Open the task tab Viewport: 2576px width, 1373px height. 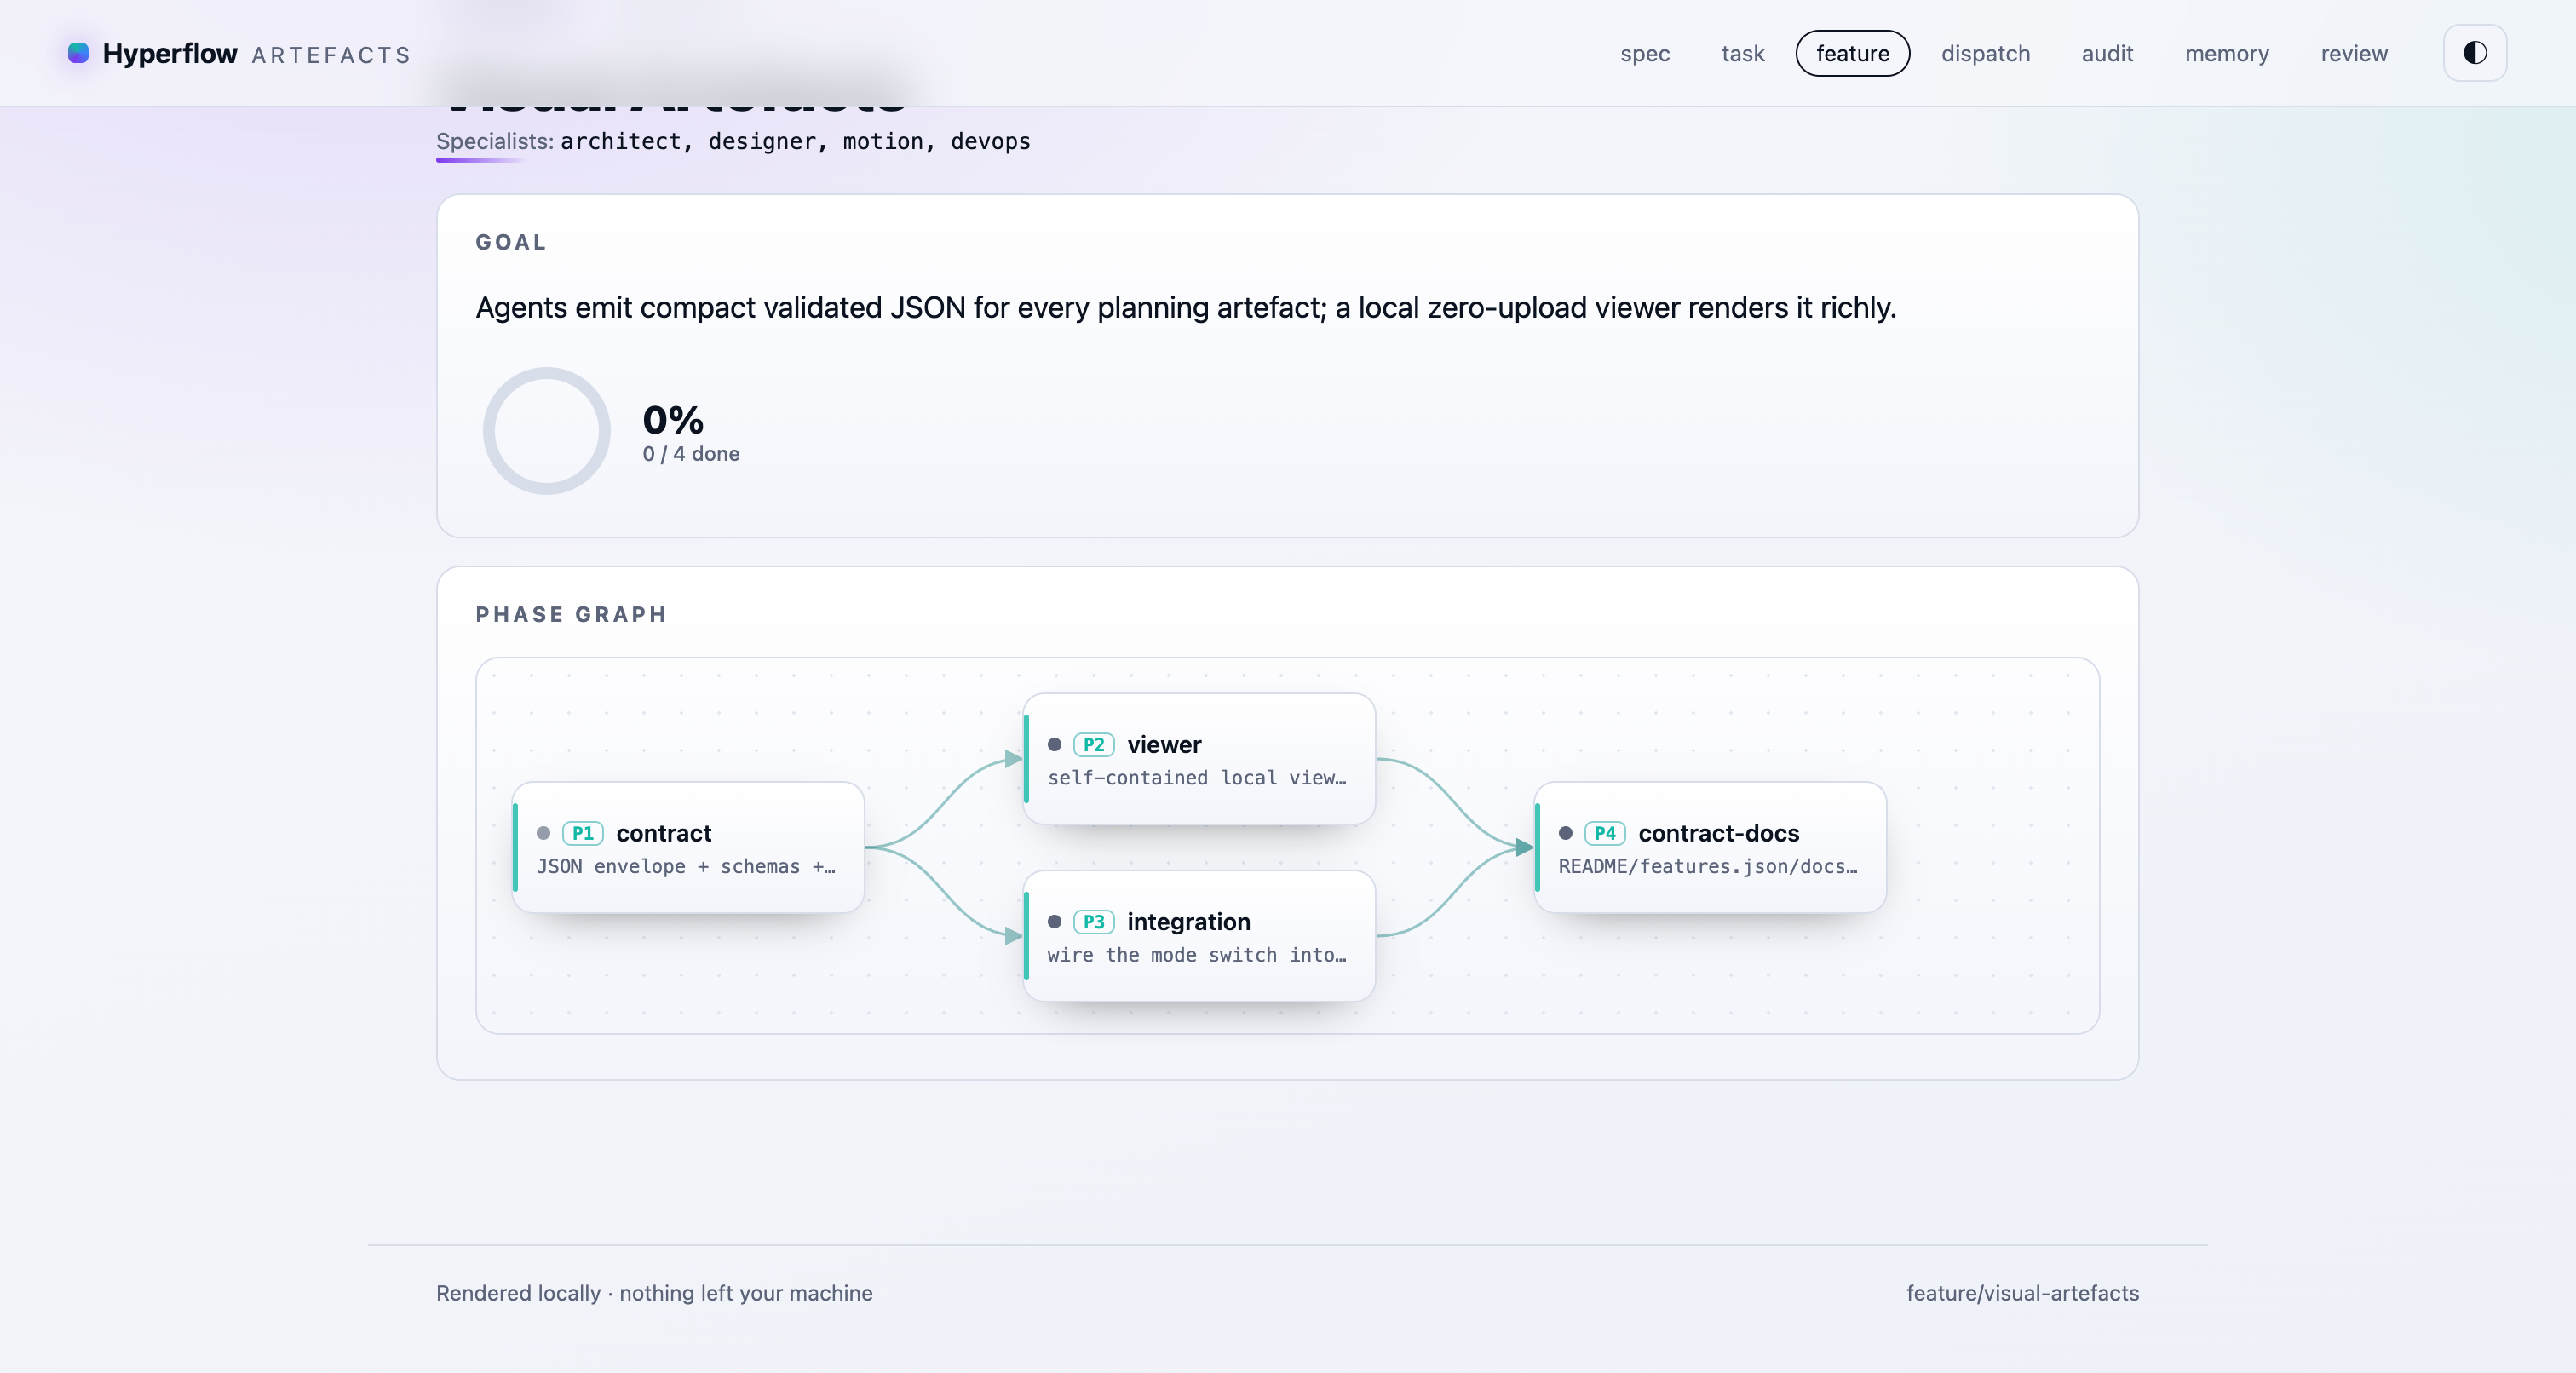pos(1742,53)
